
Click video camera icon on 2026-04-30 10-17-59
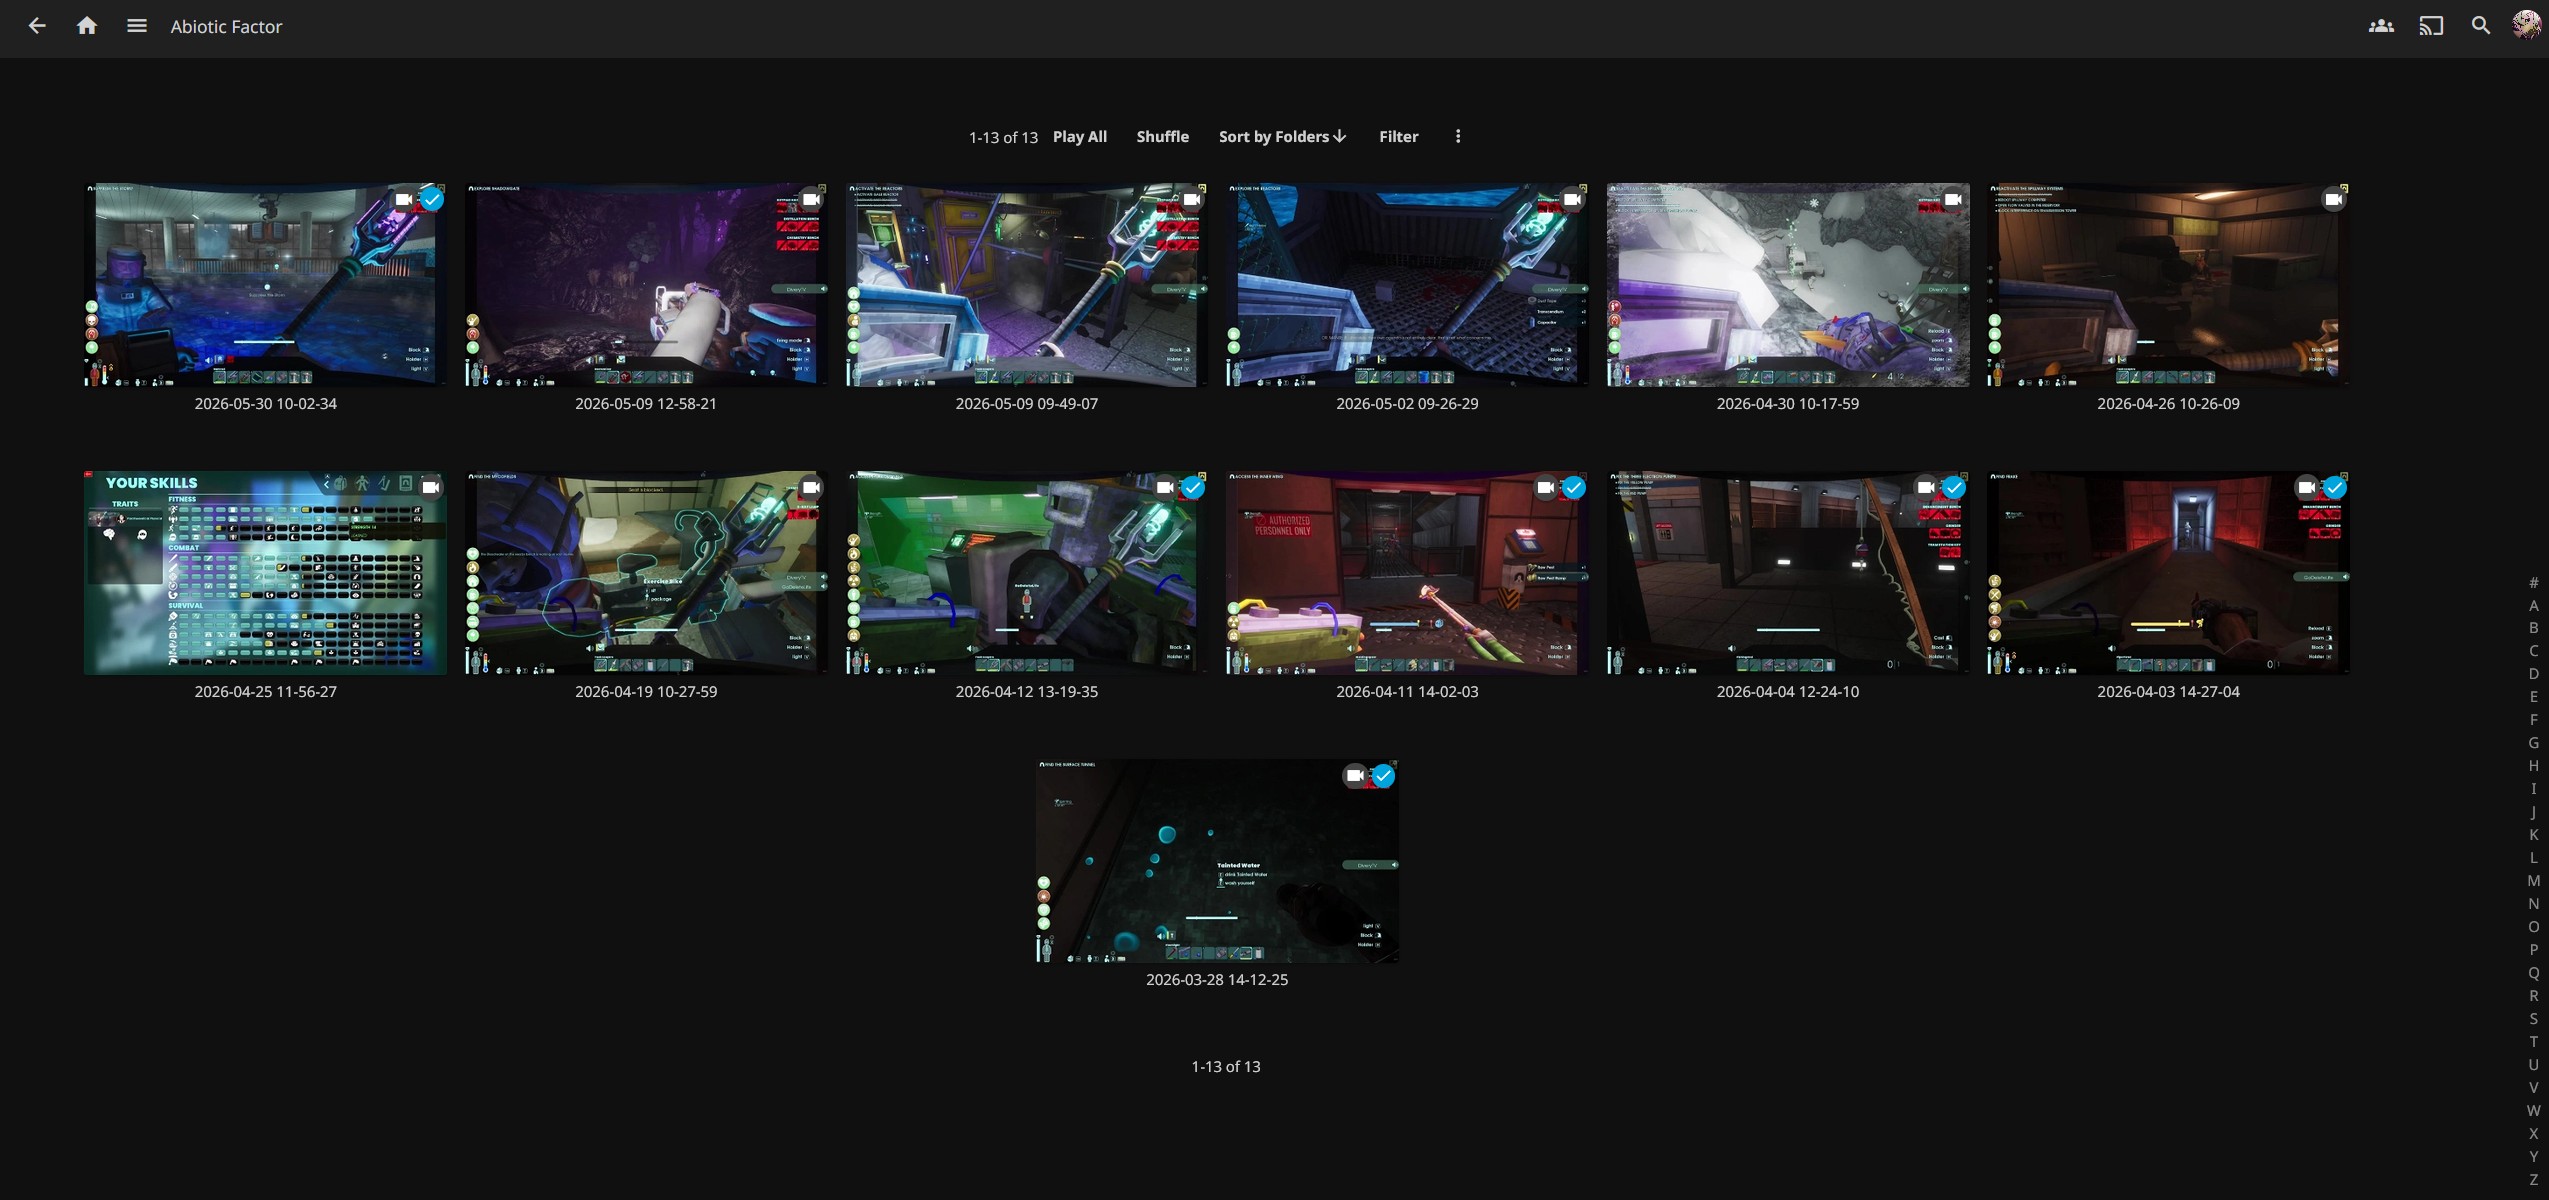[1953, 199]
